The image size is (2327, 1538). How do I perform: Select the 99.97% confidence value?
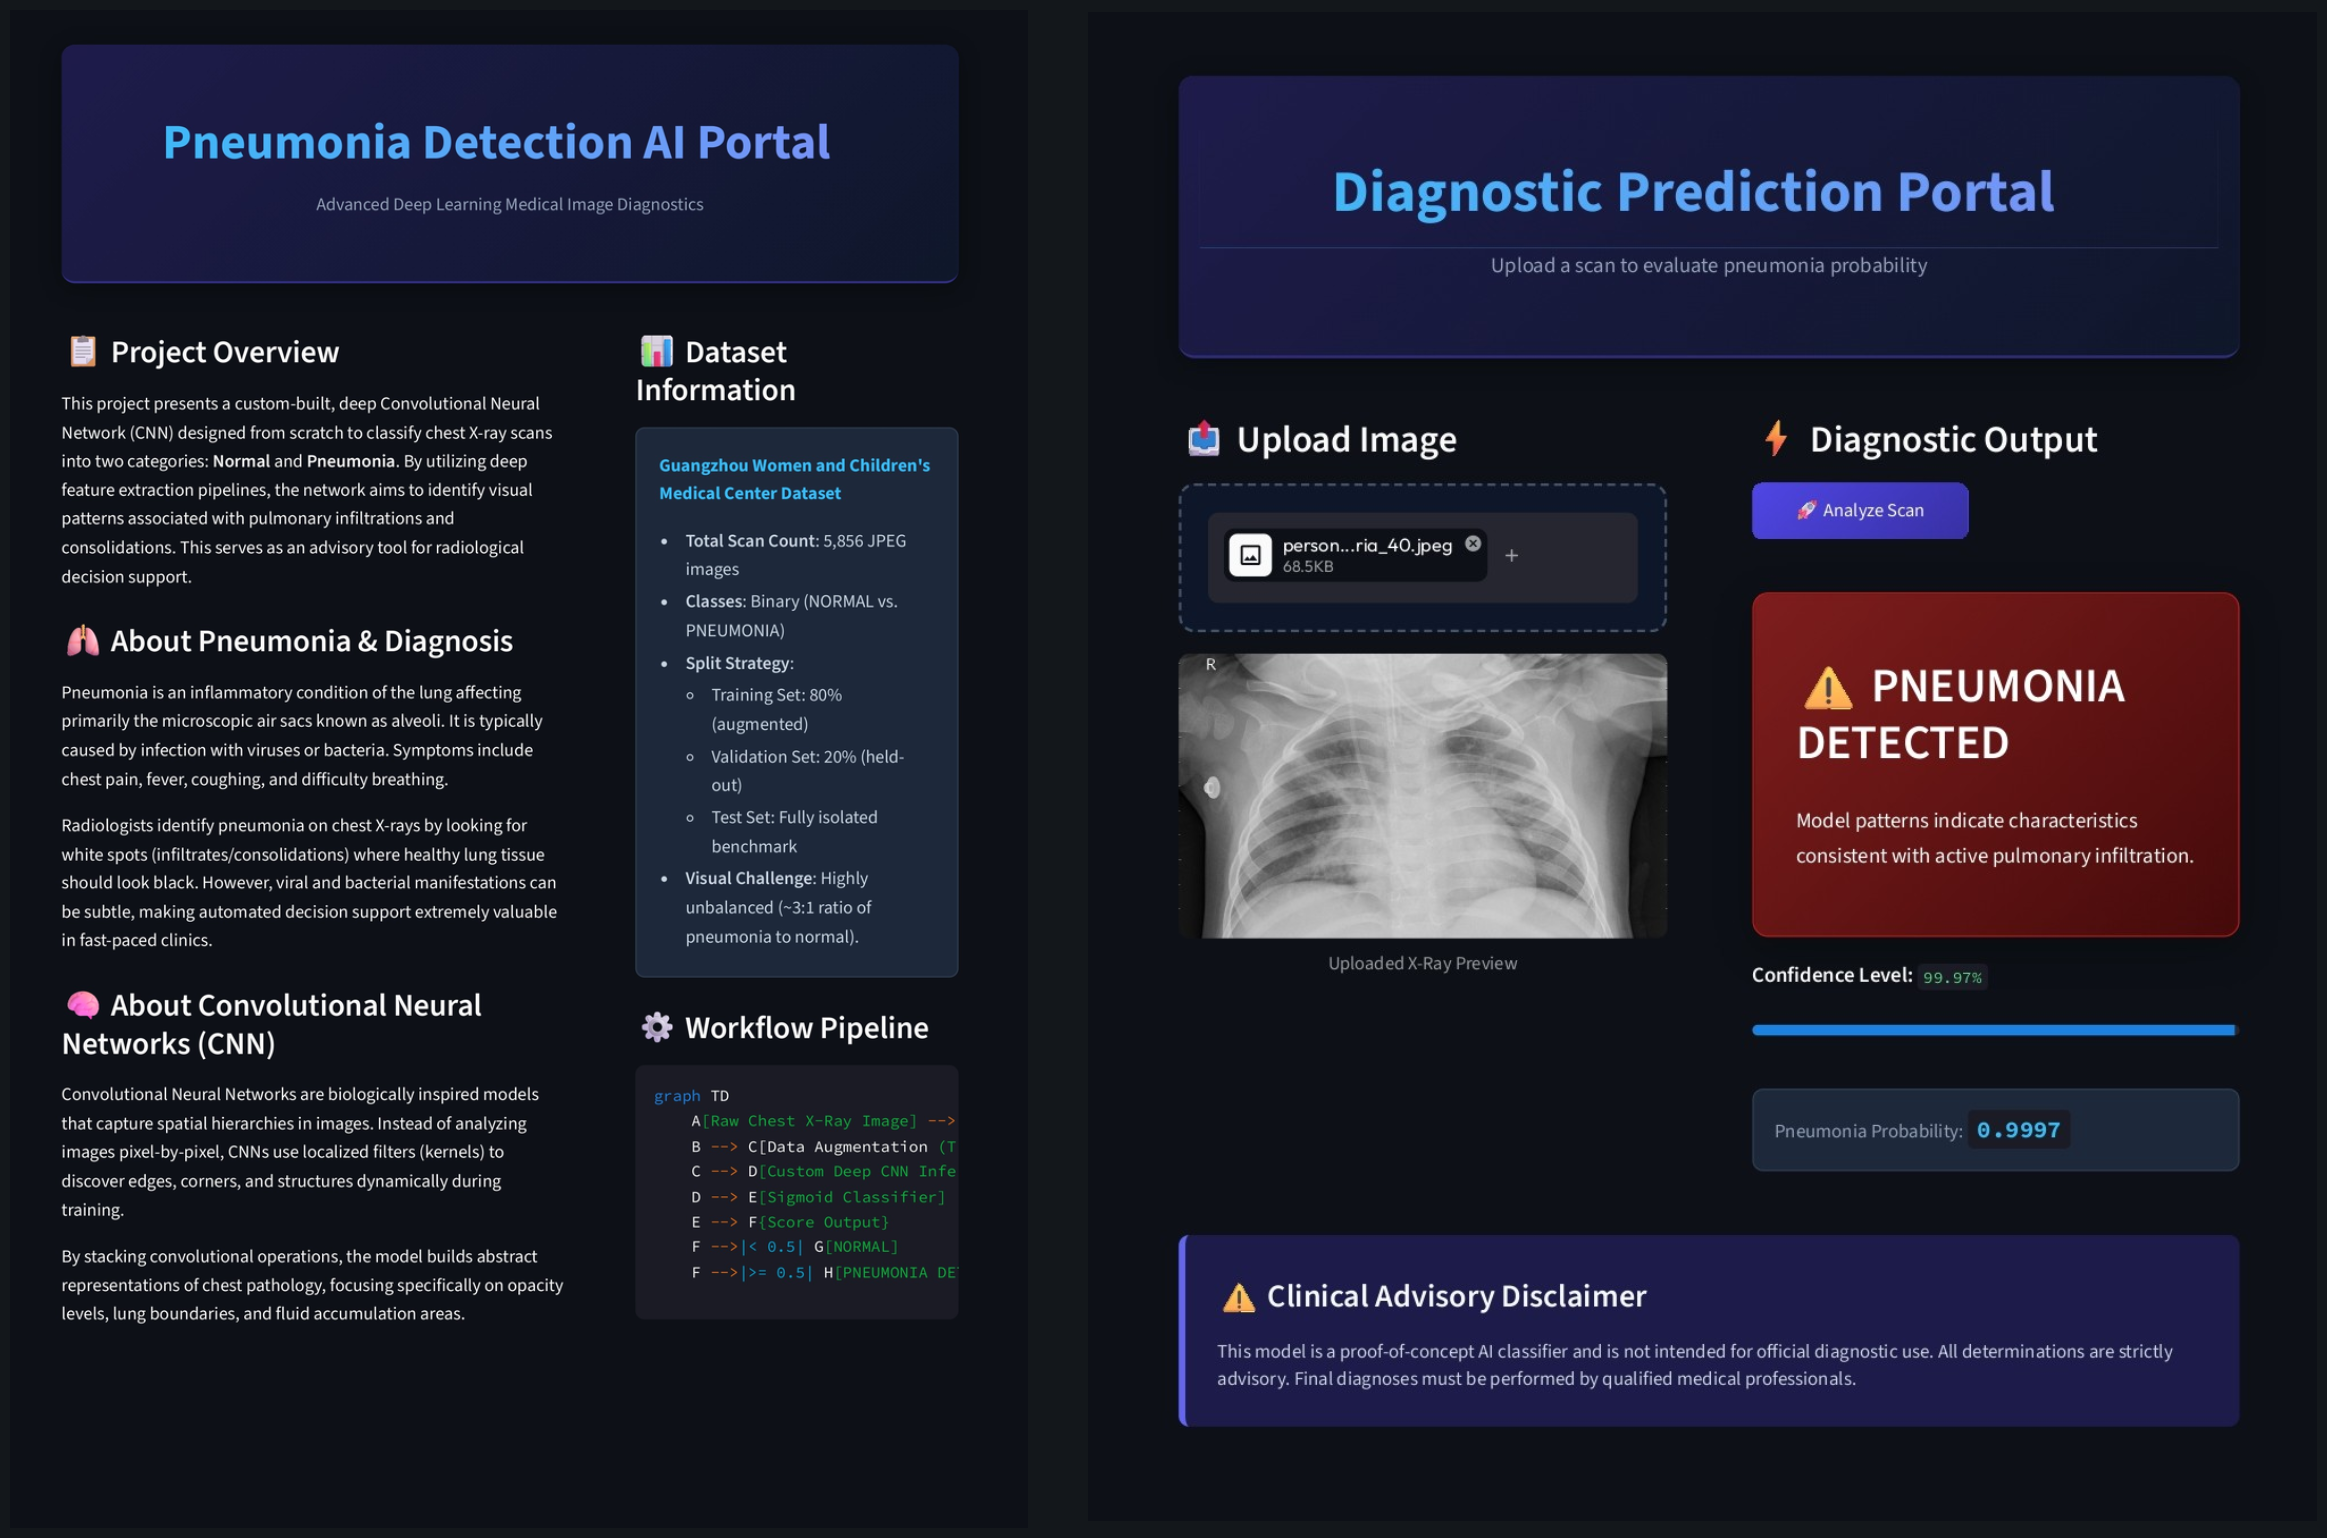(1952, 977)
